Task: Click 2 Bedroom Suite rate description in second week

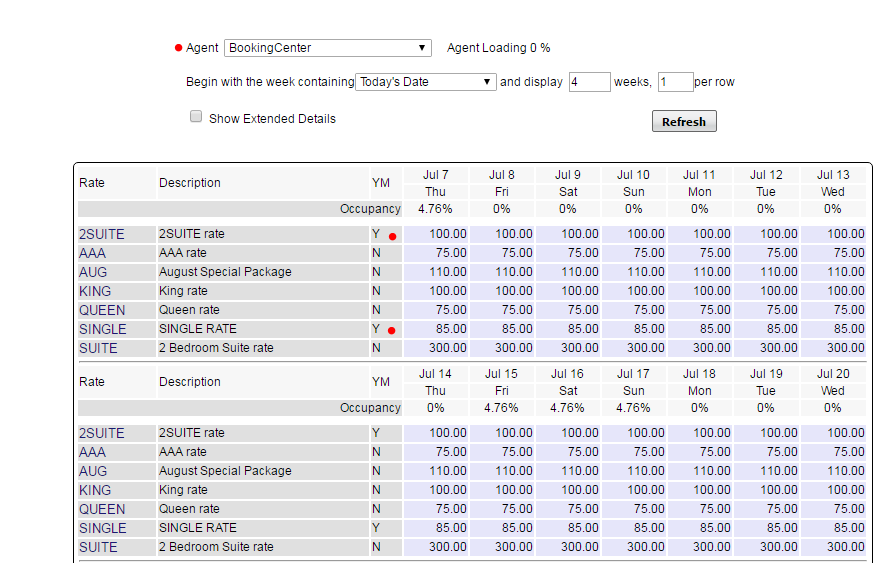Action: [216, 547]
